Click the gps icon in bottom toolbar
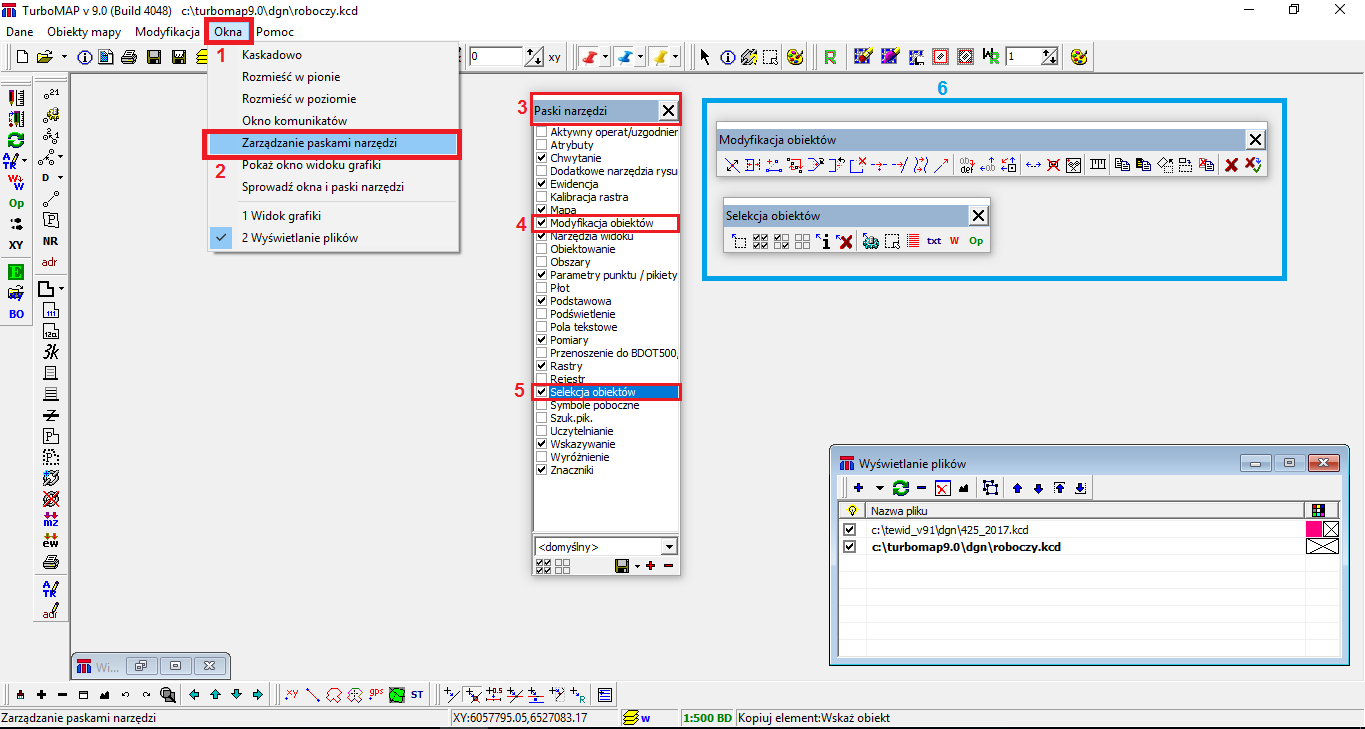Screen dimensions: 1365x729 point(377,693)
